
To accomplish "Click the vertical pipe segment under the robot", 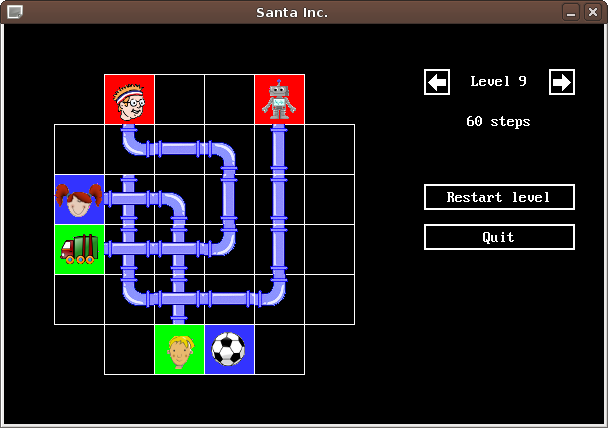I will pos(279,149).
